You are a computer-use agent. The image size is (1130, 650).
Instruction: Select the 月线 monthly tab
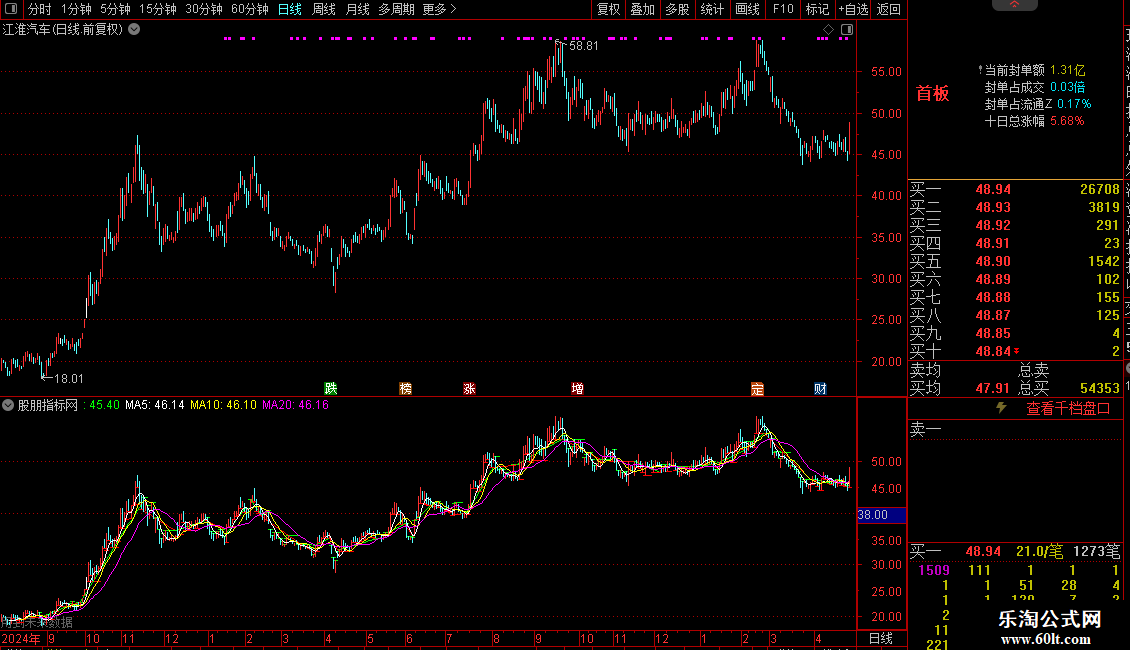[x=357, y=9]
